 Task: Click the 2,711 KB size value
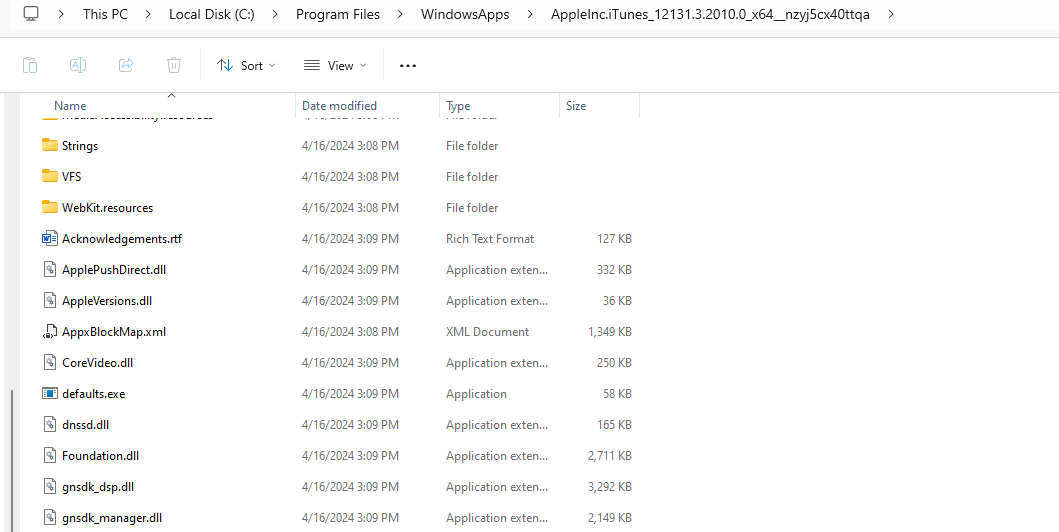610,456
